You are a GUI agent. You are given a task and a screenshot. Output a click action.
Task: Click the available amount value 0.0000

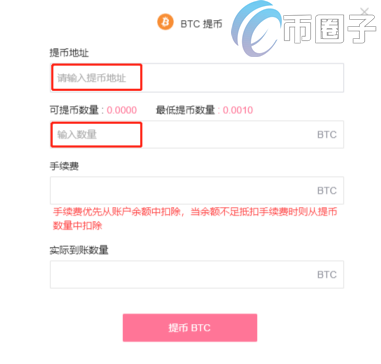(x=122, y=110)
